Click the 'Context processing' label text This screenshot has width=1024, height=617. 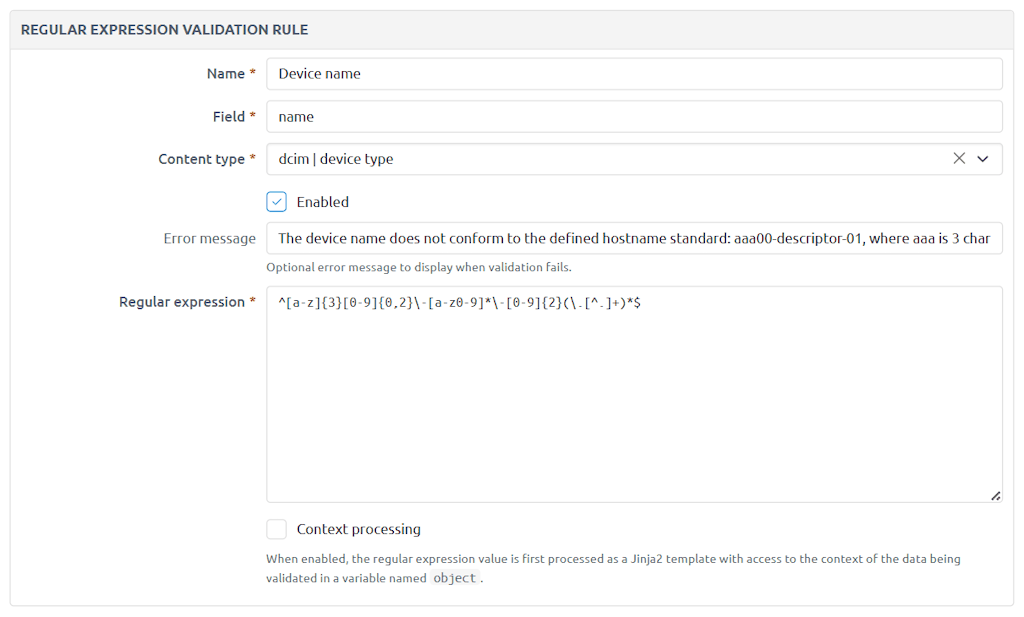click(x=359, y=529)
